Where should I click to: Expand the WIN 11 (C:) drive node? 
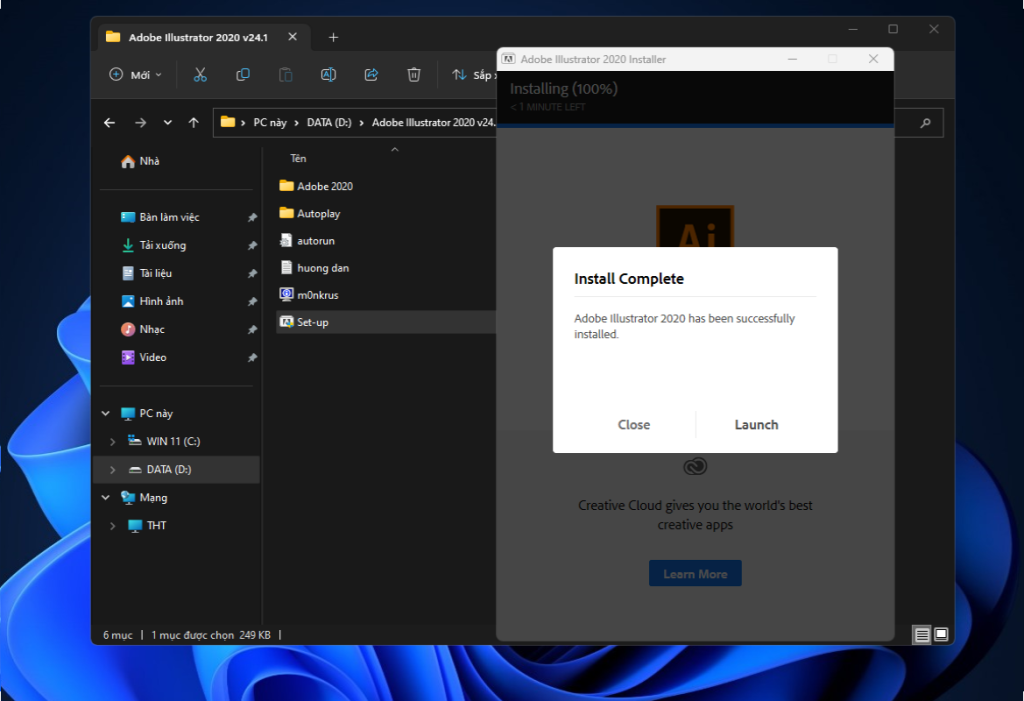[112, 442]
